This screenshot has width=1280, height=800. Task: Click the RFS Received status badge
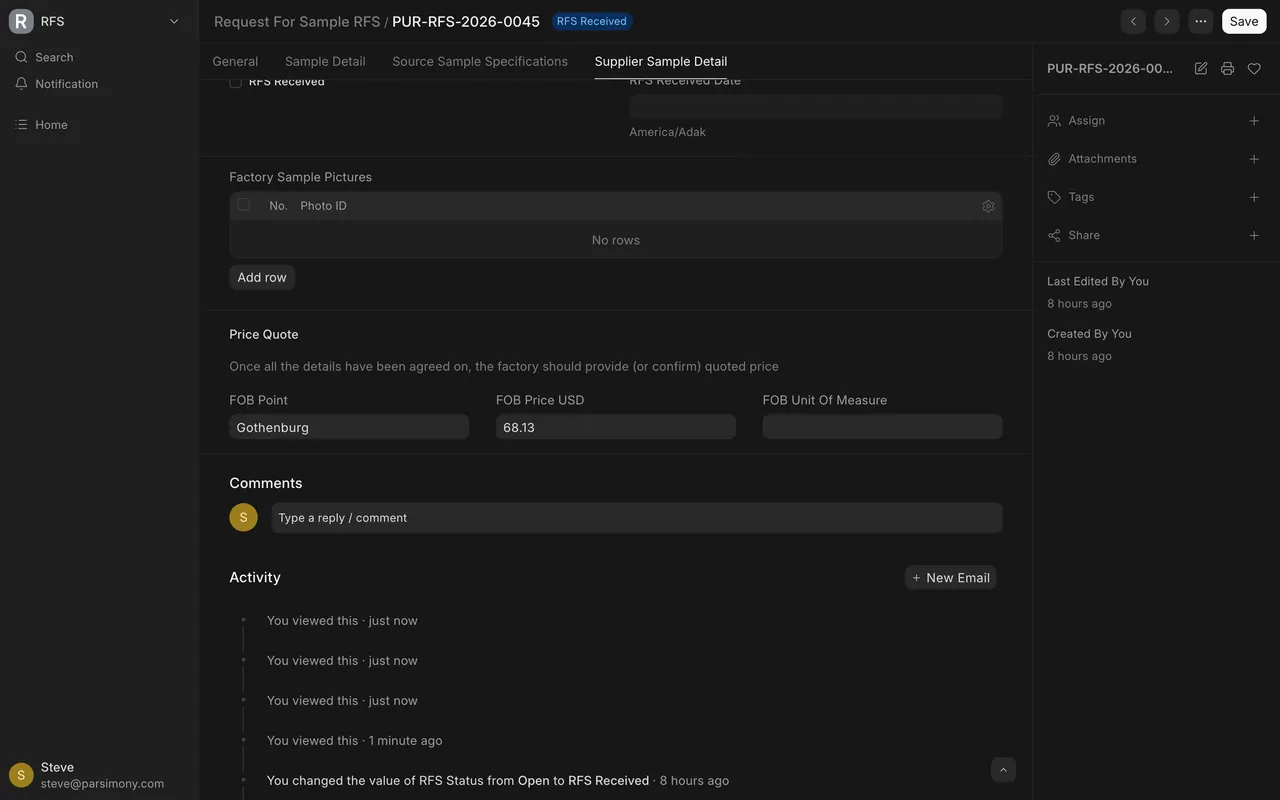(592, 21)
